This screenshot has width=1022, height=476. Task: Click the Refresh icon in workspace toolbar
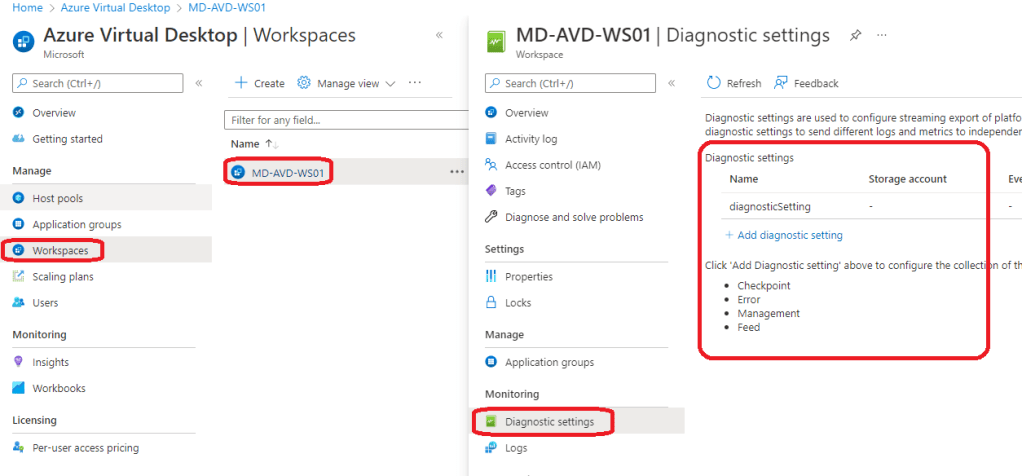713,83
